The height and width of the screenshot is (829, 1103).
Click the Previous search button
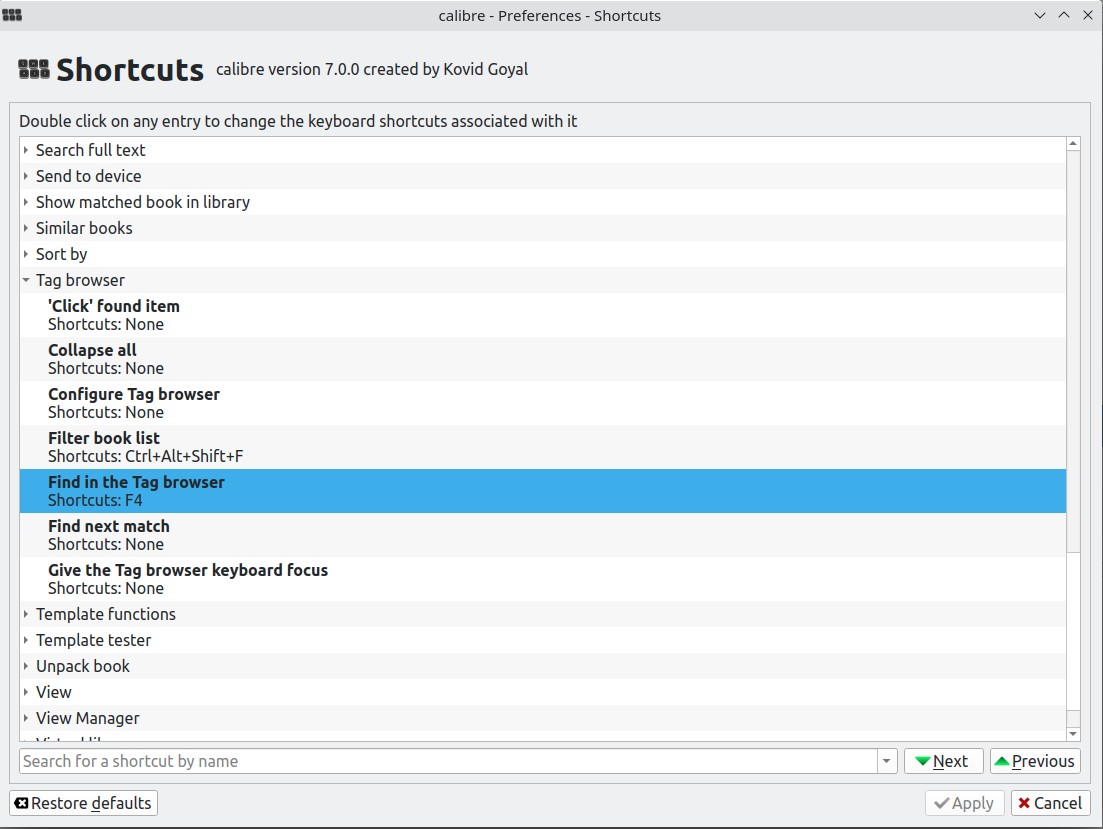click(1035, 761)
